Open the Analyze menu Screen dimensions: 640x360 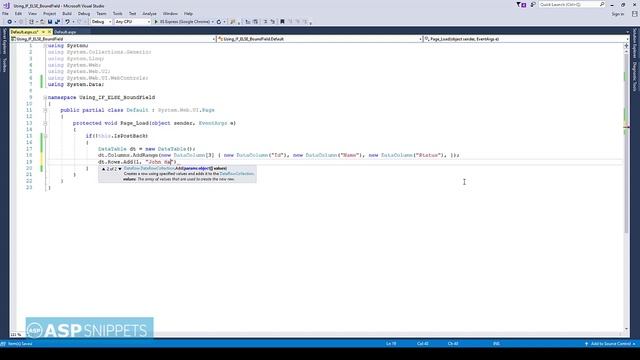[149, 13]
